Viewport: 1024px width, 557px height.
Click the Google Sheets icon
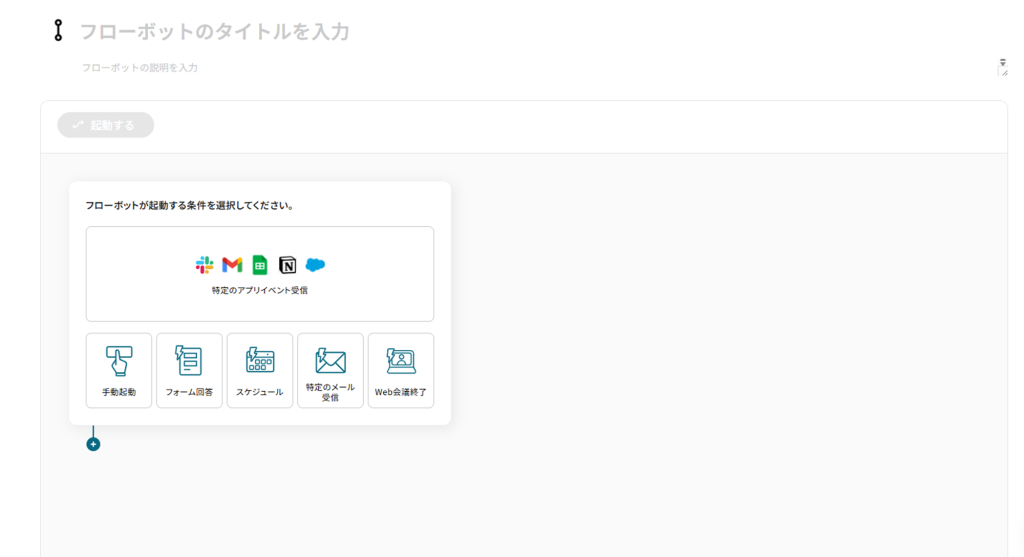(x=260, y=265)
